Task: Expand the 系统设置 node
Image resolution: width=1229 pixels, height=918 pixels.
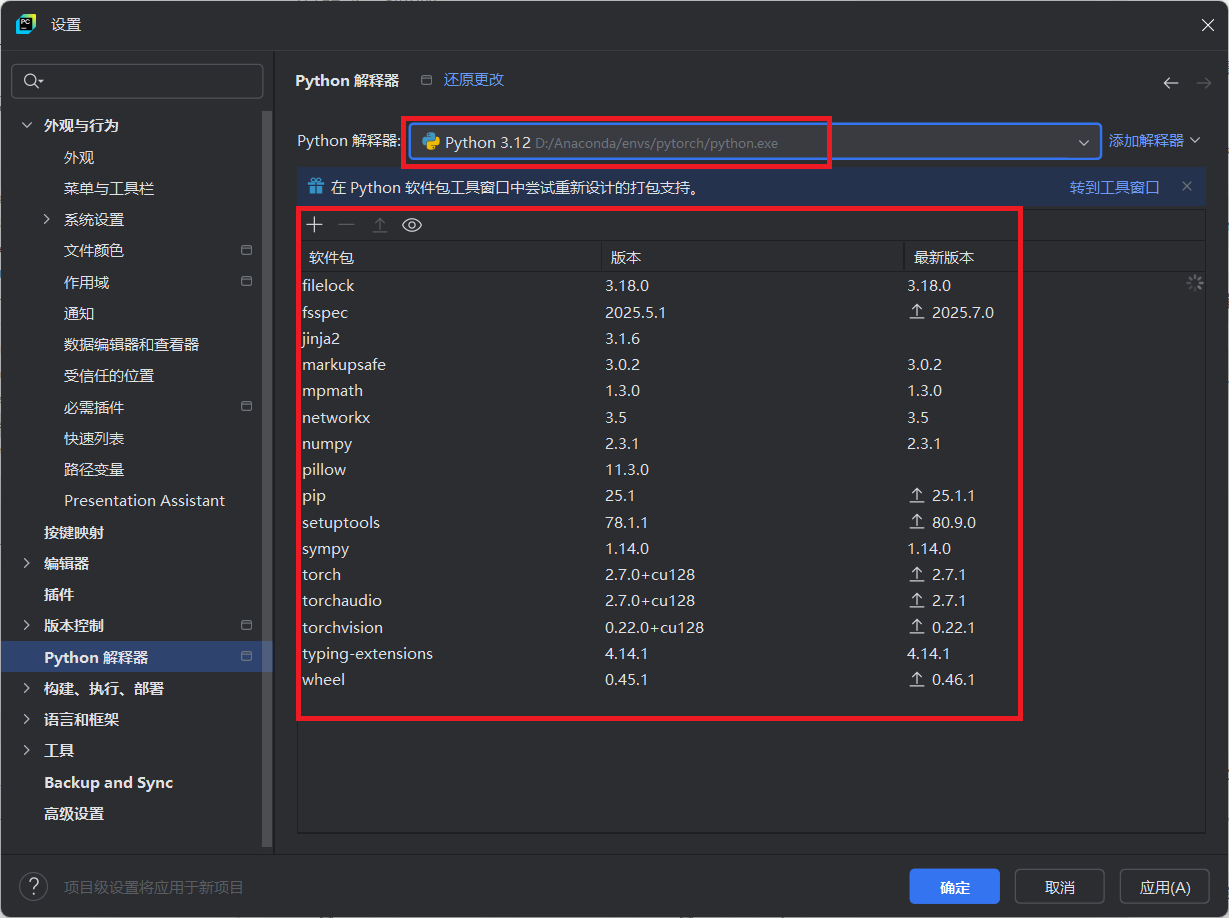Action: pyautogui.click(x=47, y=219)
